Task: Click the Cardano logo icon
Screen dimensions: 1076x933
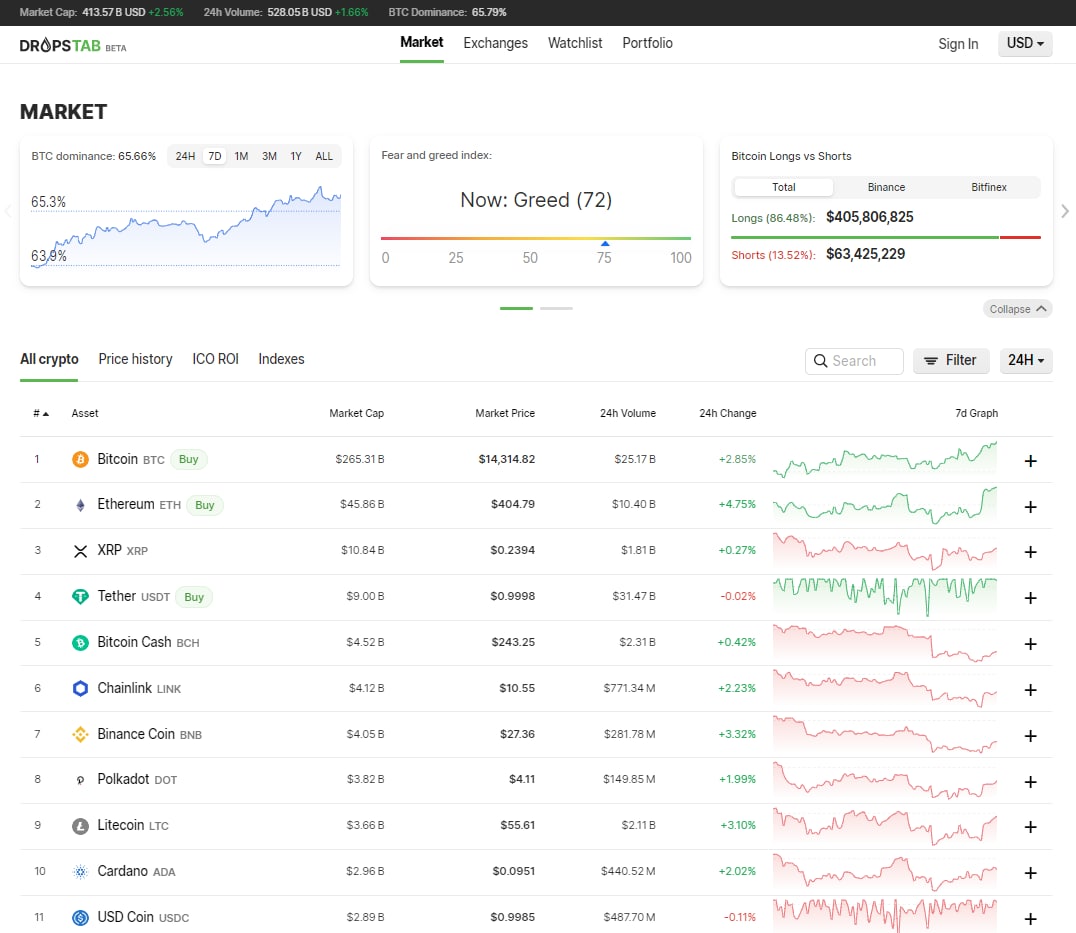Action: point(80,872)
